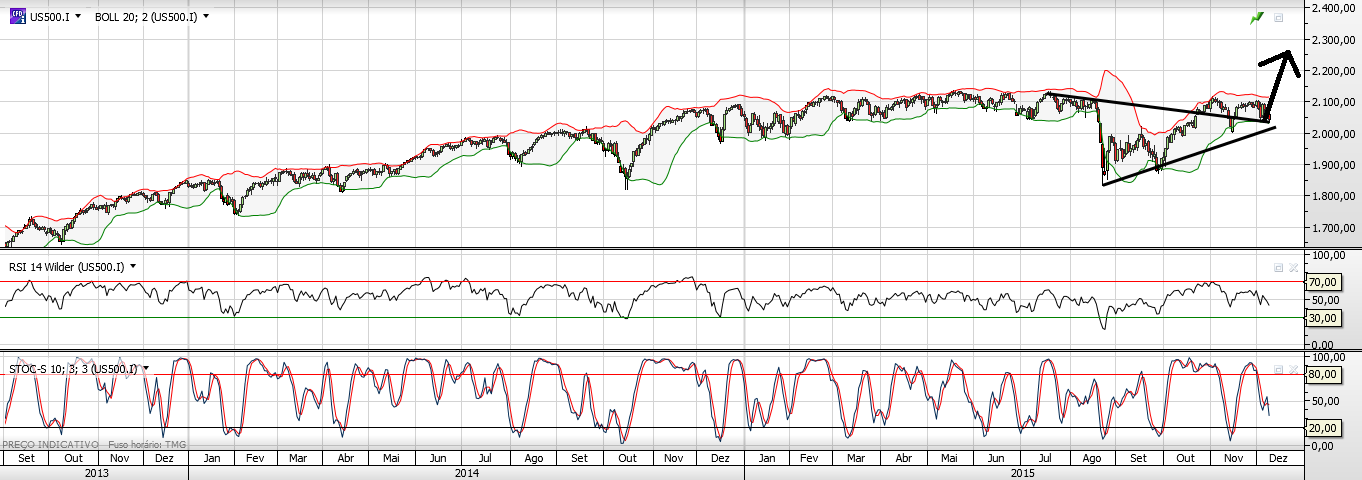Close the RSI indicator panel
Viewport: 1362px width, 480px height.
click(1292, 267)
